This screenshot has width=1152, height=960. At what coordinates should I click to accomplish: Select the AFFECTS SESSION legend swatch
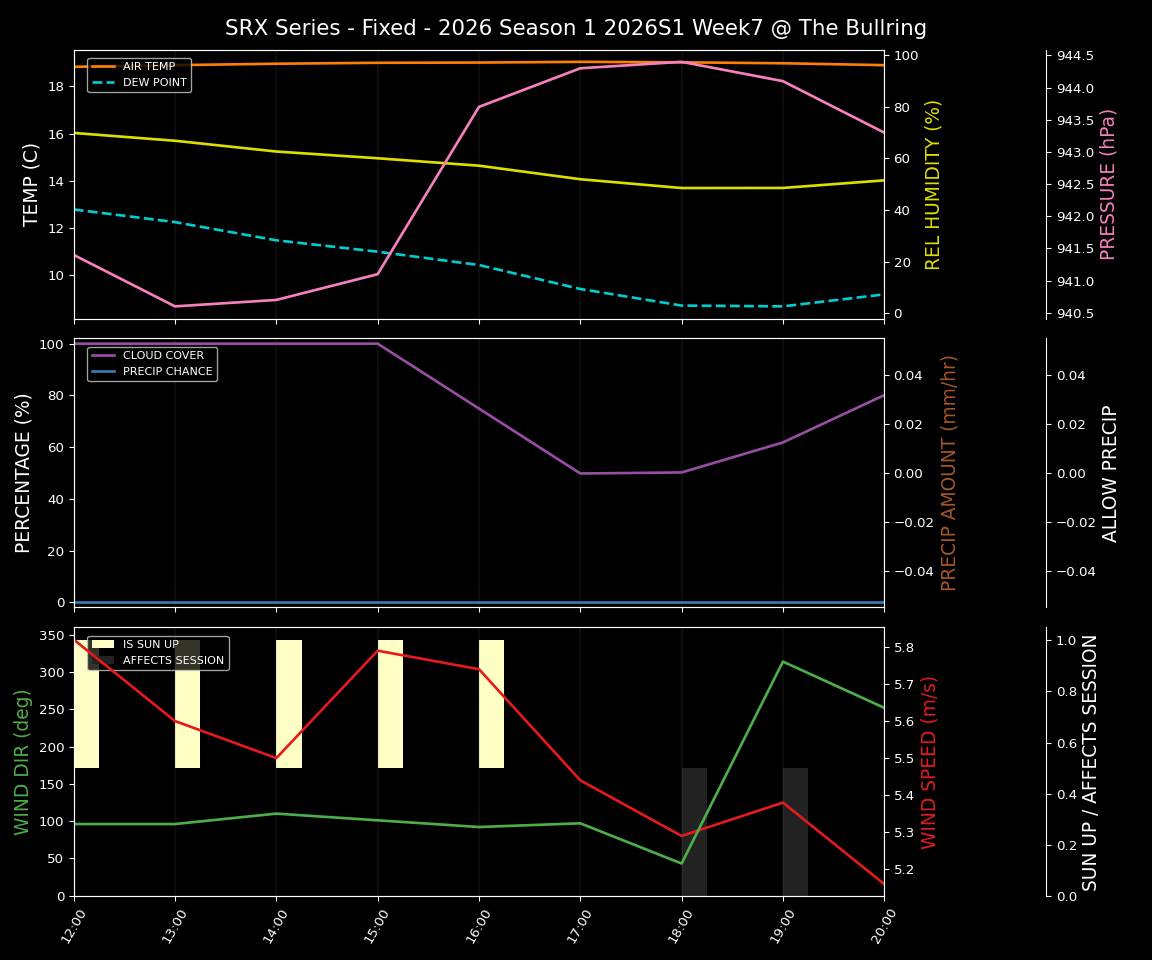point(105,660)
